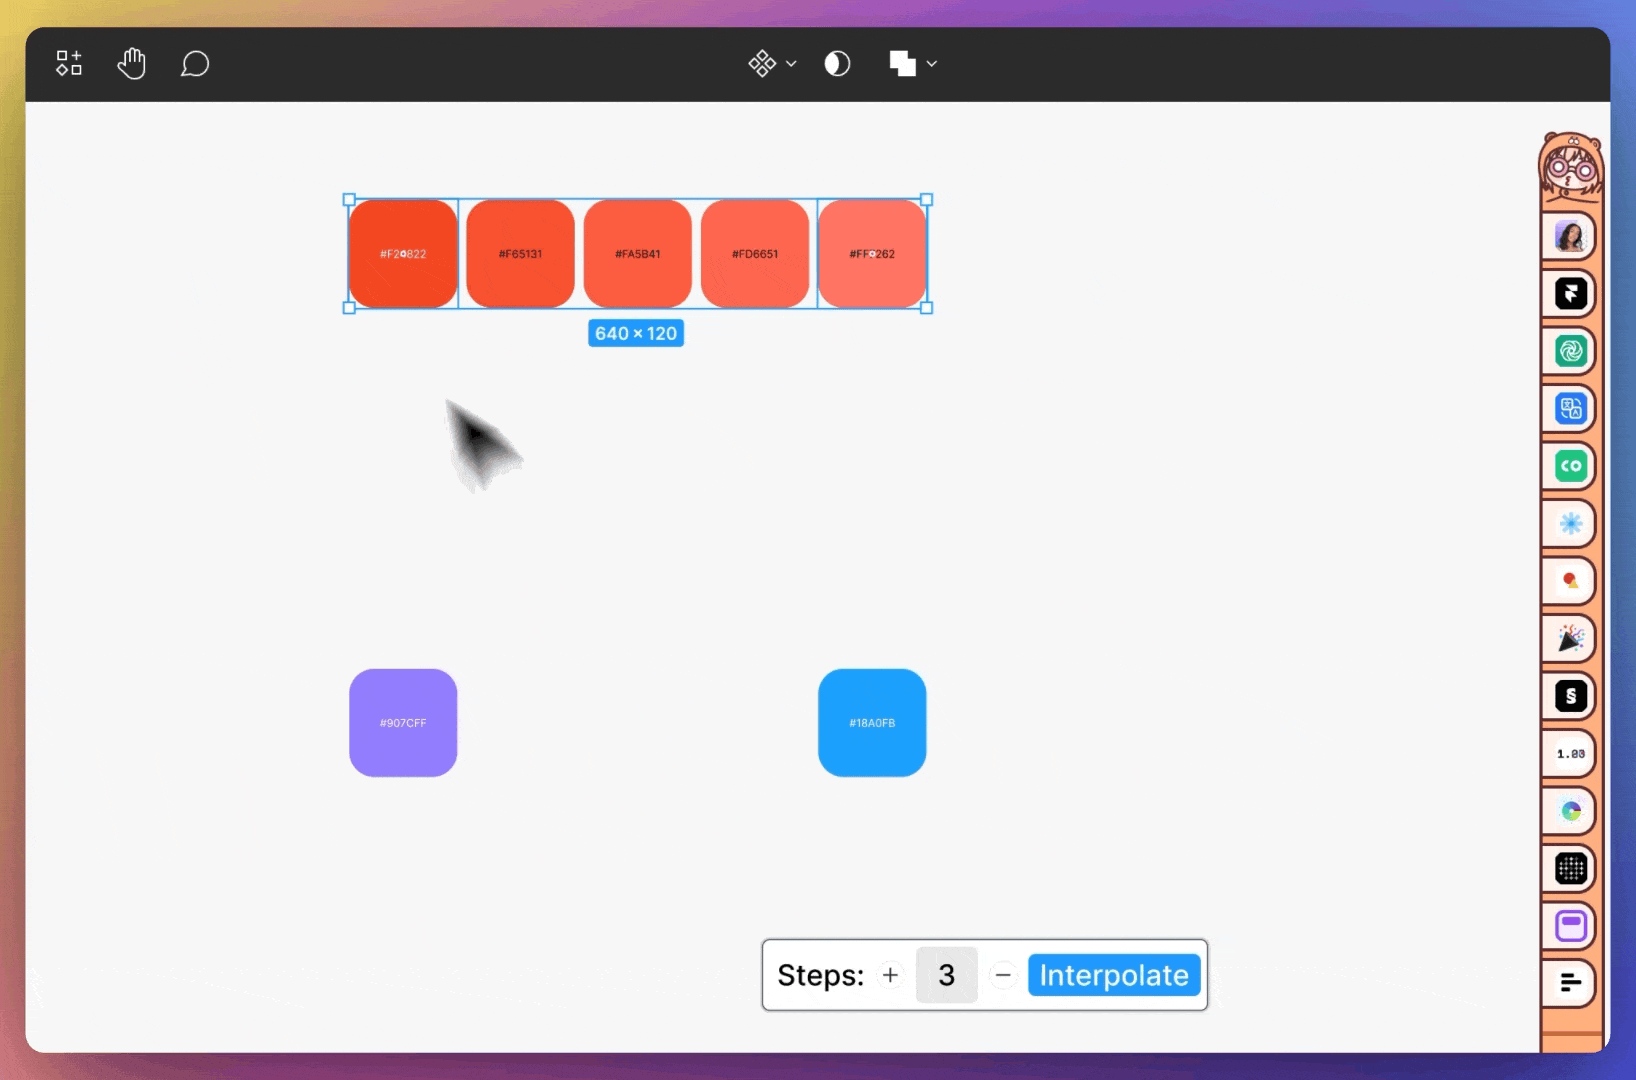
Task: Select the purple #907CFF color swatch
Action: 403,723
